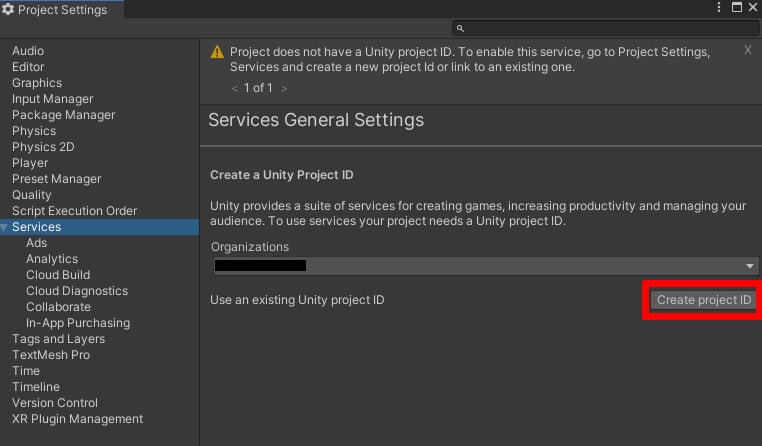Go to next warning notification
The height and width of the screenshot is (446, 762).
pos(284,88)
